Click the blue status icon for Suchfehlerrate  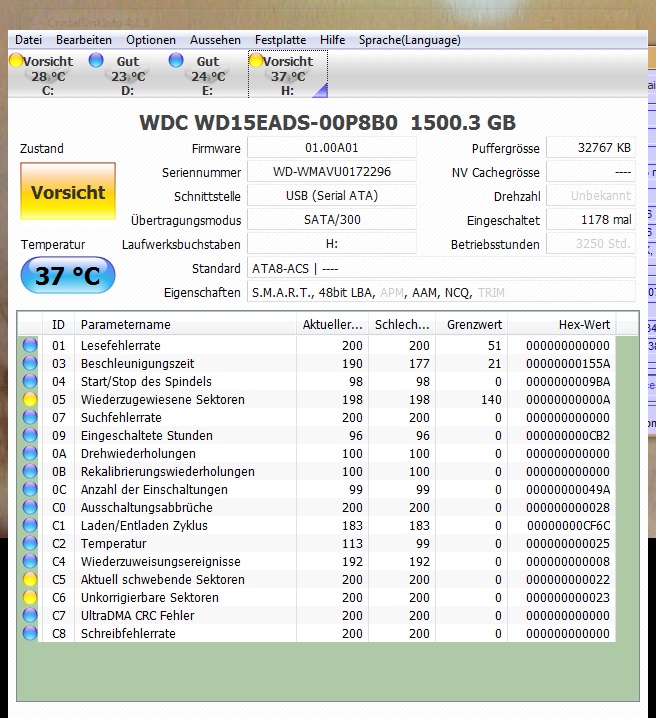[x=30, y=417]
